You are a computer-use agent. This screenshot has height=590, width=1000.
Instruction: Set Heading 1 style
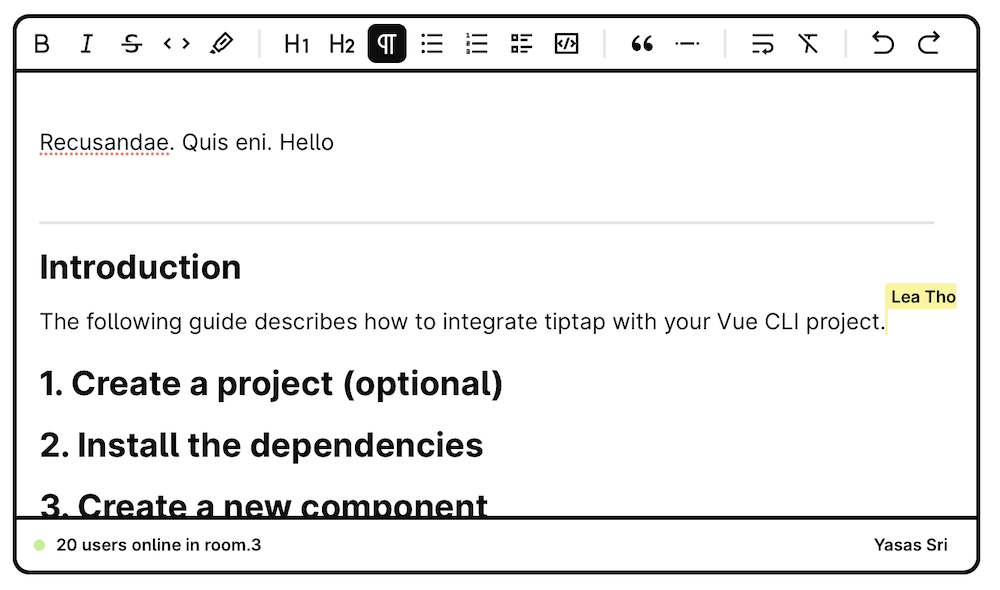click(x=297, y=44)
